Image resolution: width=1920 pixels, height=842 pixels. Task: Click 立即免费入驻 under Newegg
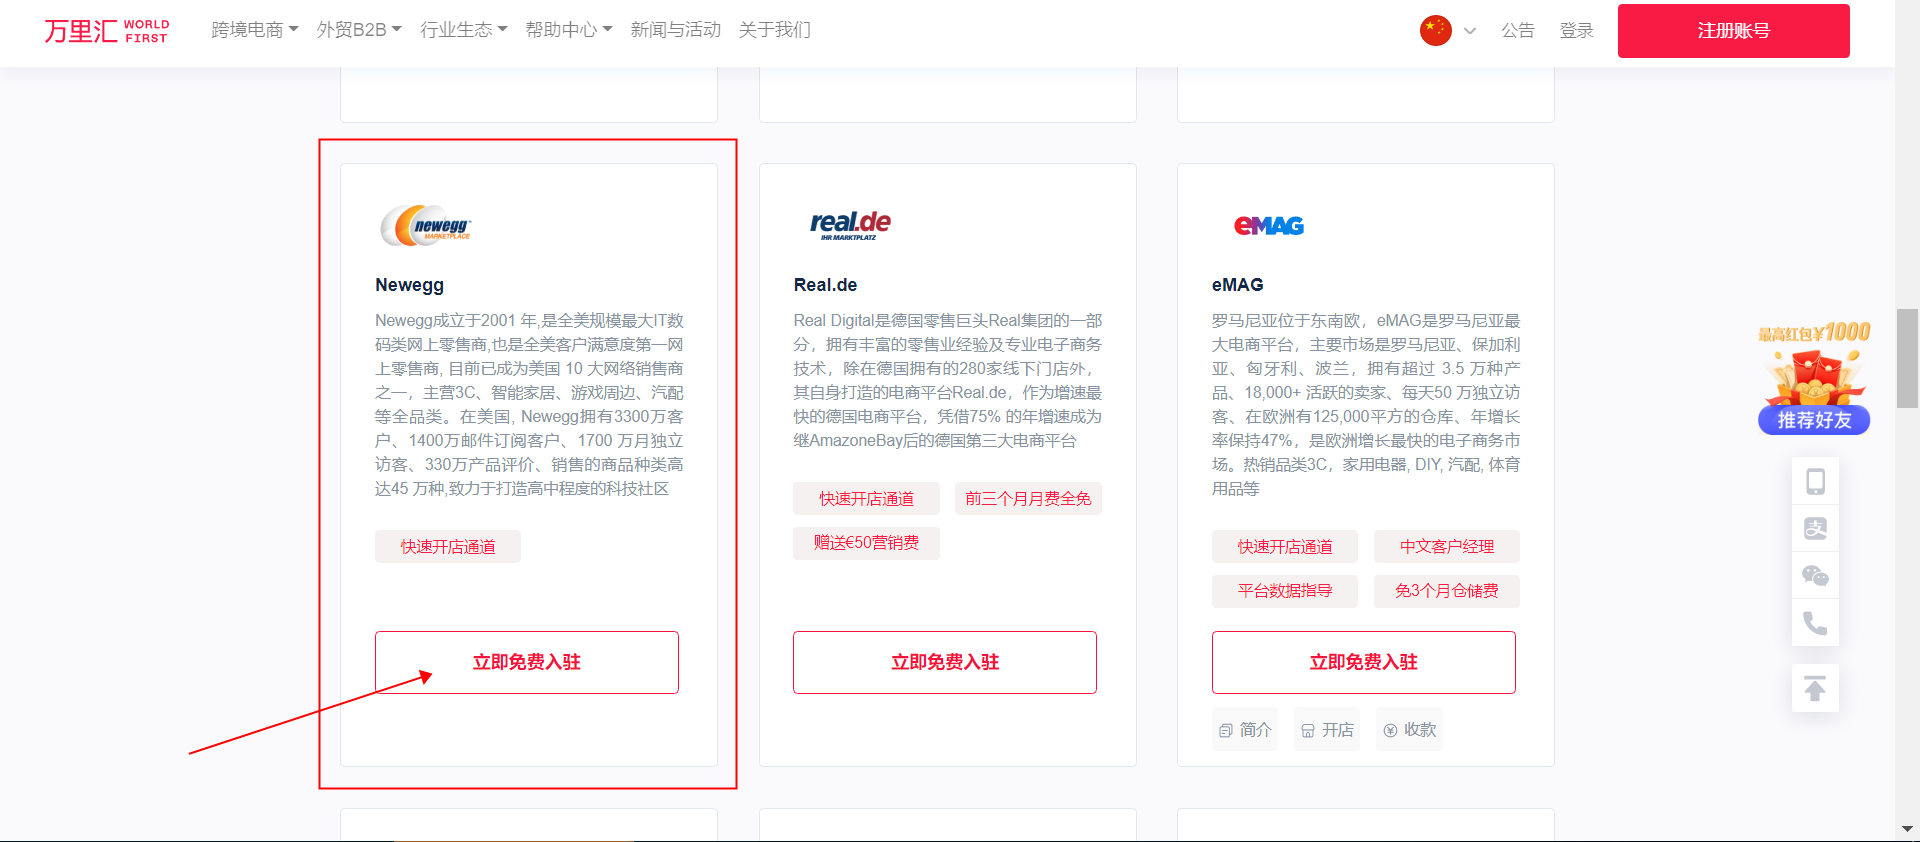point(527,662)
